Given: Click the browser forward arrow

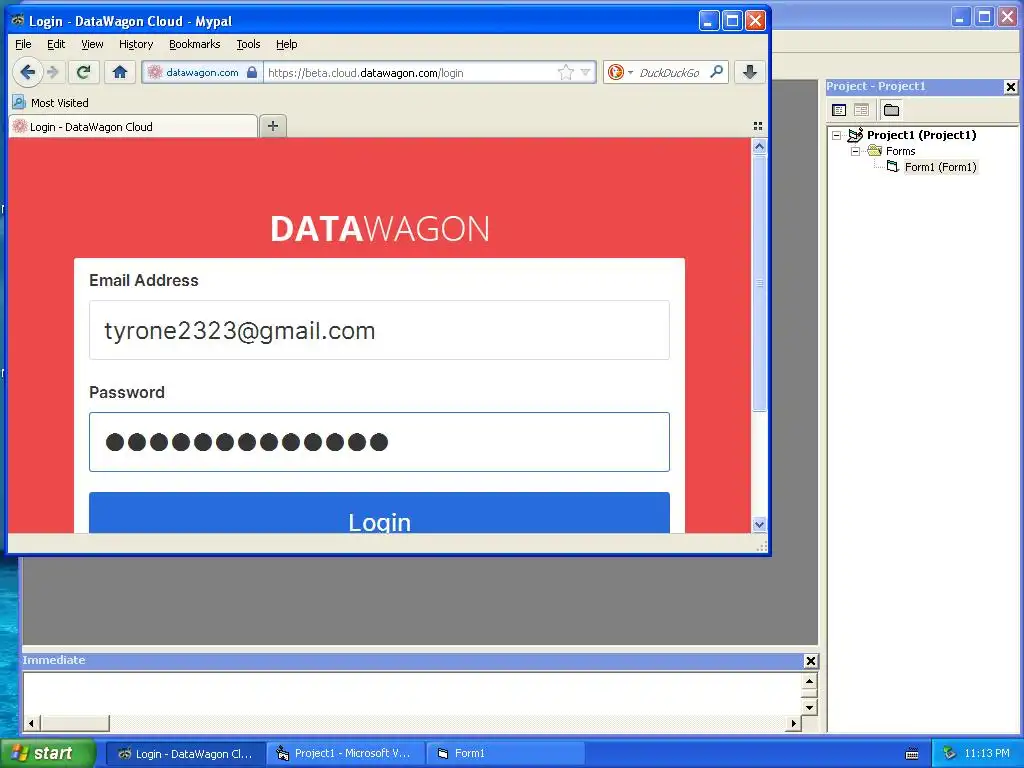Looking at the screenshot, I should click(x=54, y=72).
